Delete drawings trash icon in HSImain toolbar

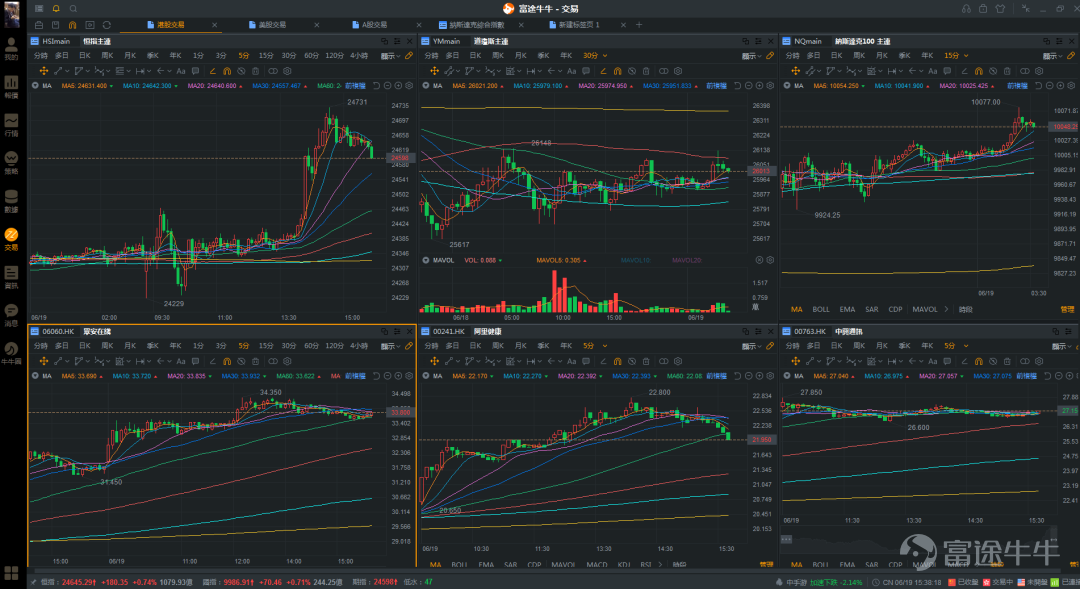pyautogui.click(x=256, y=71)
